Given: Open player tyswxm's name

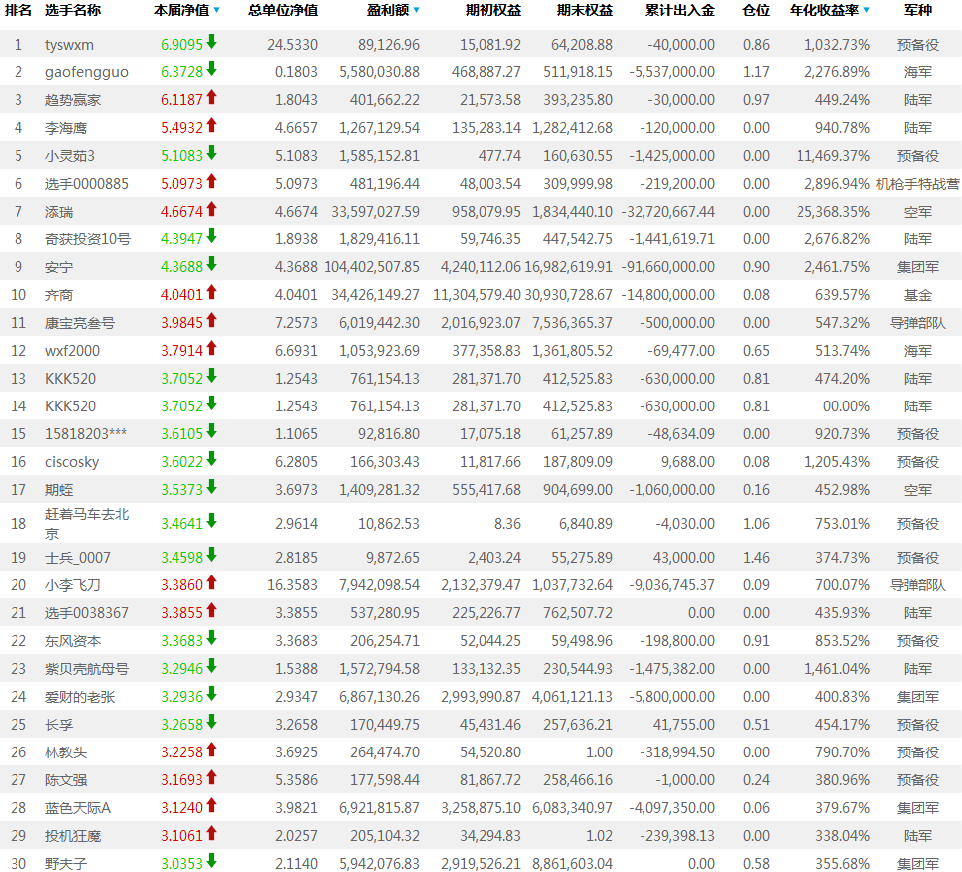Looking at the screenshot, I should (69, 45).
